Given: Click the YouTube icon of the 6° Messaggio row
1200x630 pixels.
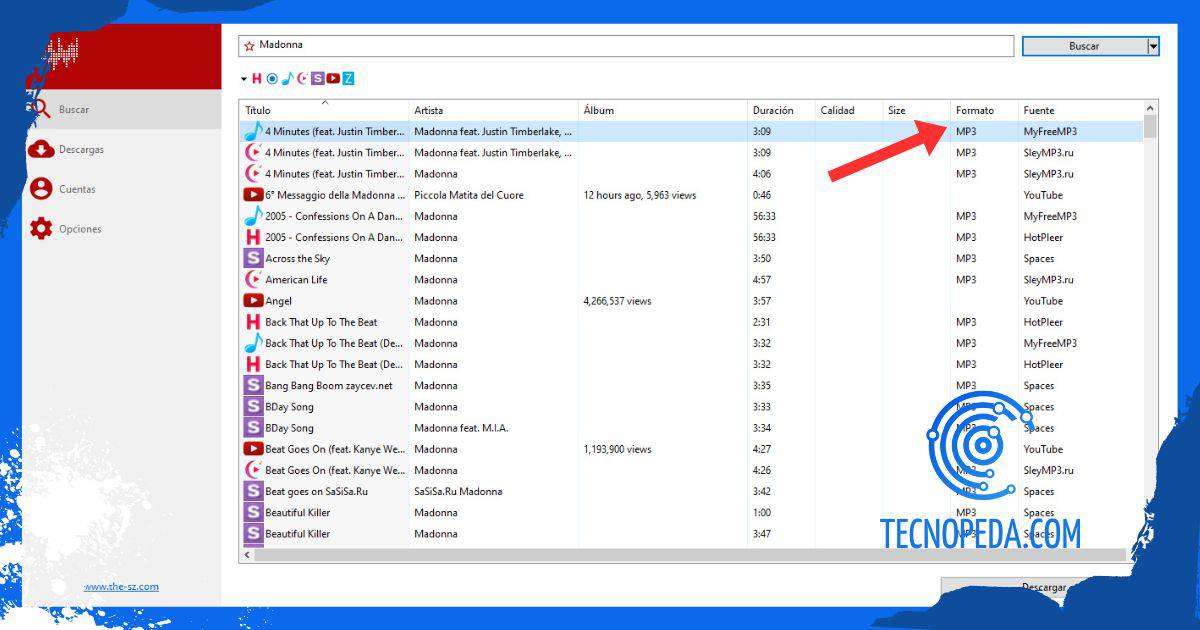Looking at the screenshot, I should click(x=253, y=195).
